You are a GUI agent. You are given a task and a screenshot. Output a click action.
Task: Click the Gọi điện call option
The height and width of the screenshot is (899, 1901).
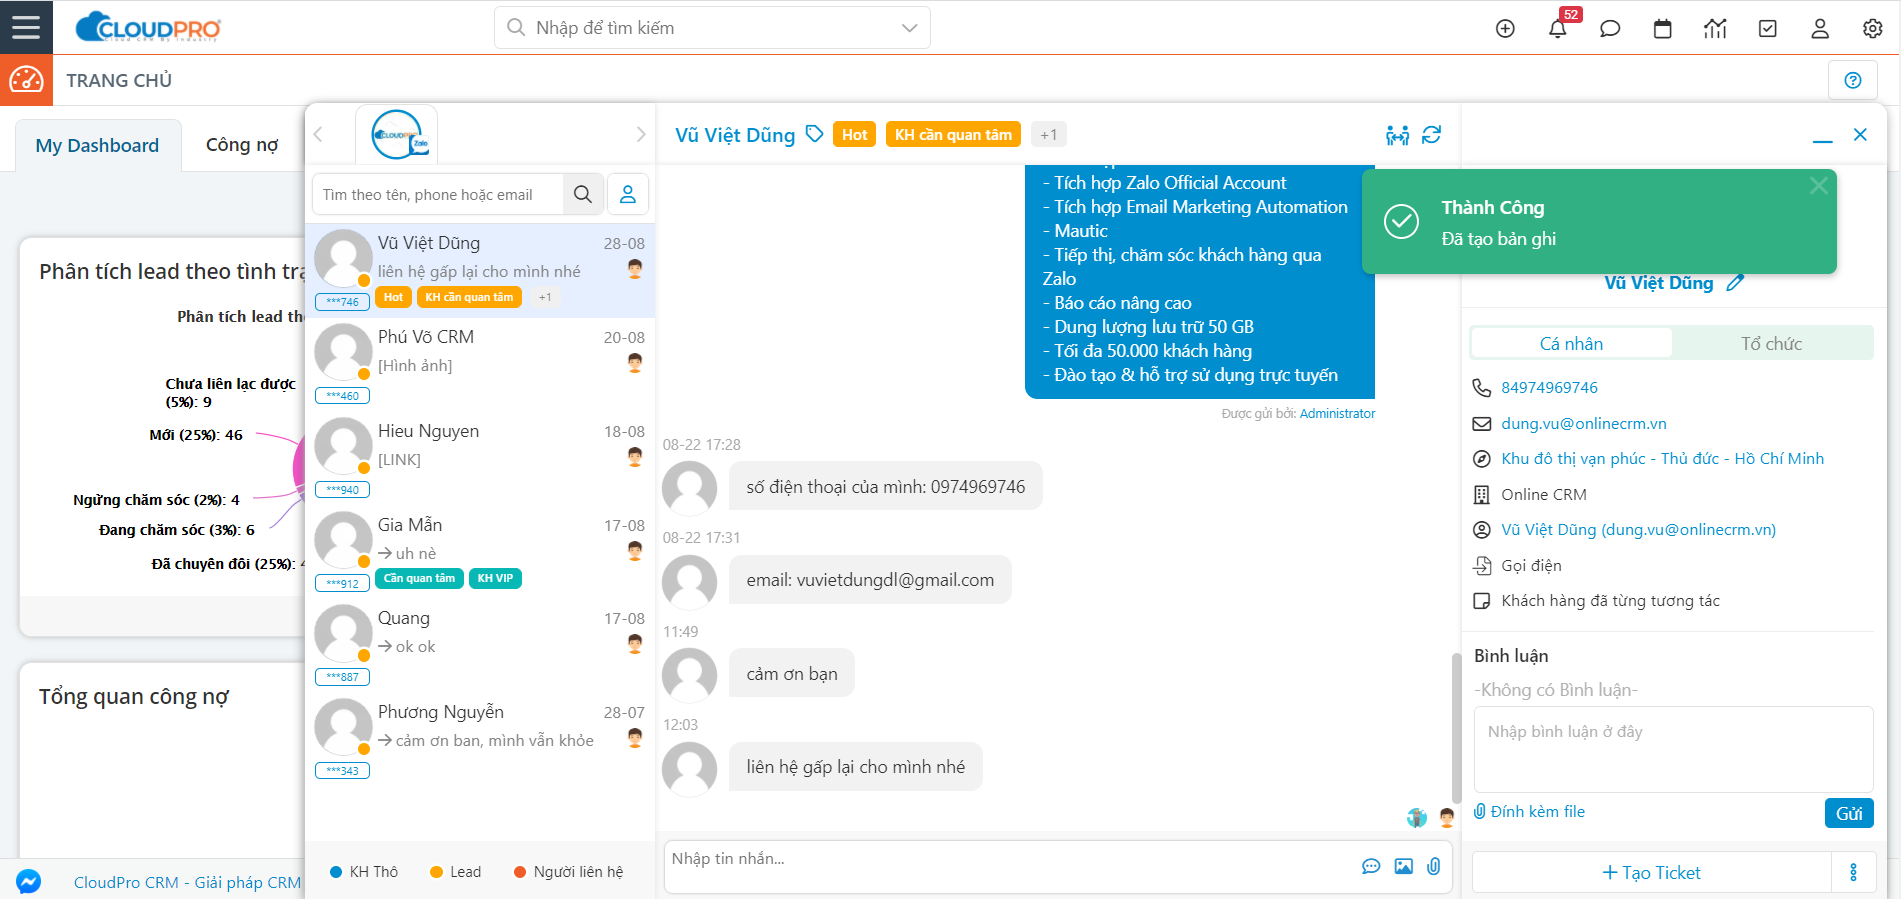1531,565
